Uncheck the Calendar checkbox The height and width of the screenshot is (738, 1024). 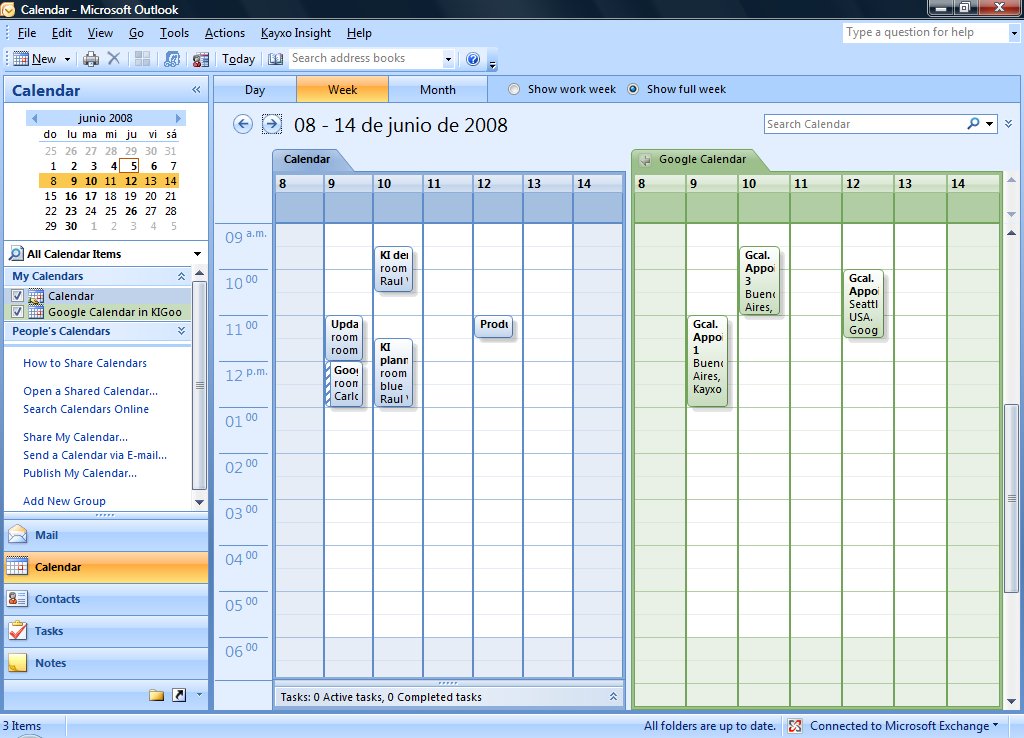click(18, 295)
